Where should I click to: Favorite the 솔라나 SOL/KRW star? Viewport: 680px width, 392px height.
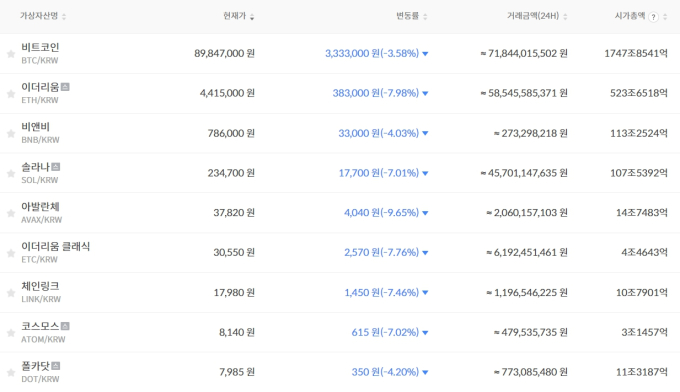coord(11,173)
